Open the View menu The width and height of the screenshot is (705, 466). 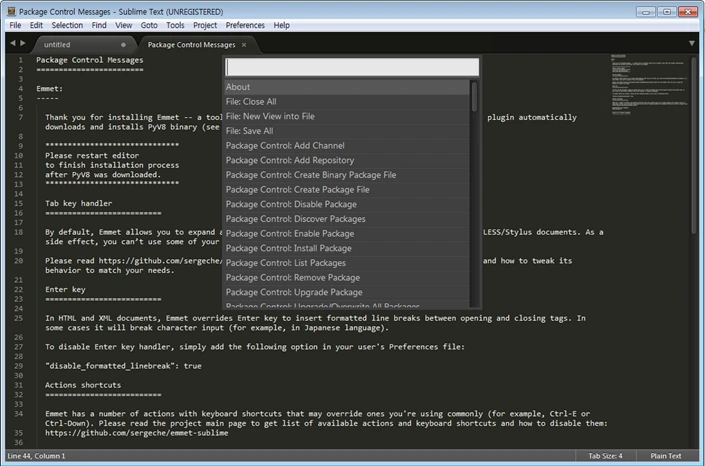point(123,25)
